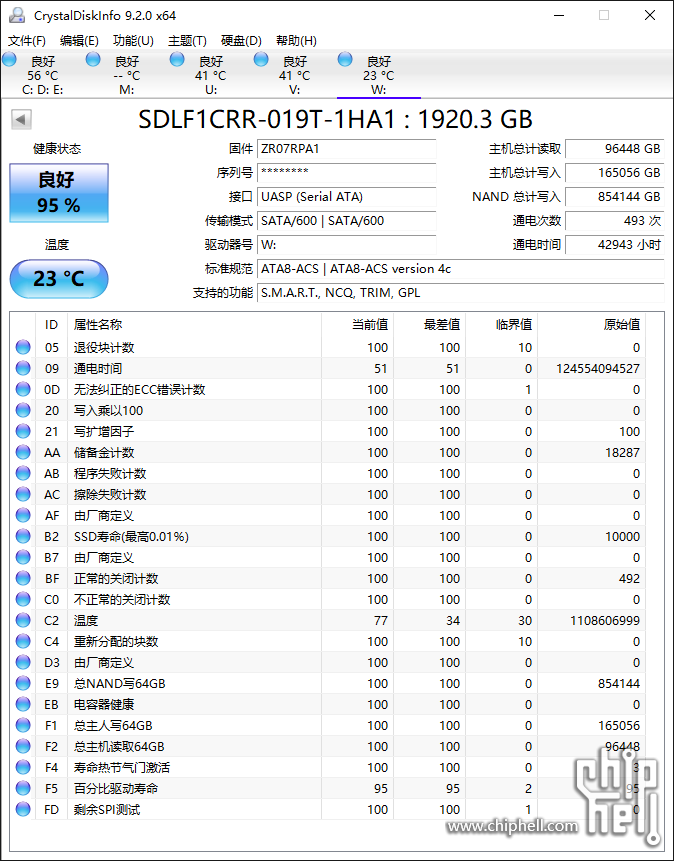Select the C: D: E: disk tab
Viewport: 674px width, 861px height.
[42, 75]
